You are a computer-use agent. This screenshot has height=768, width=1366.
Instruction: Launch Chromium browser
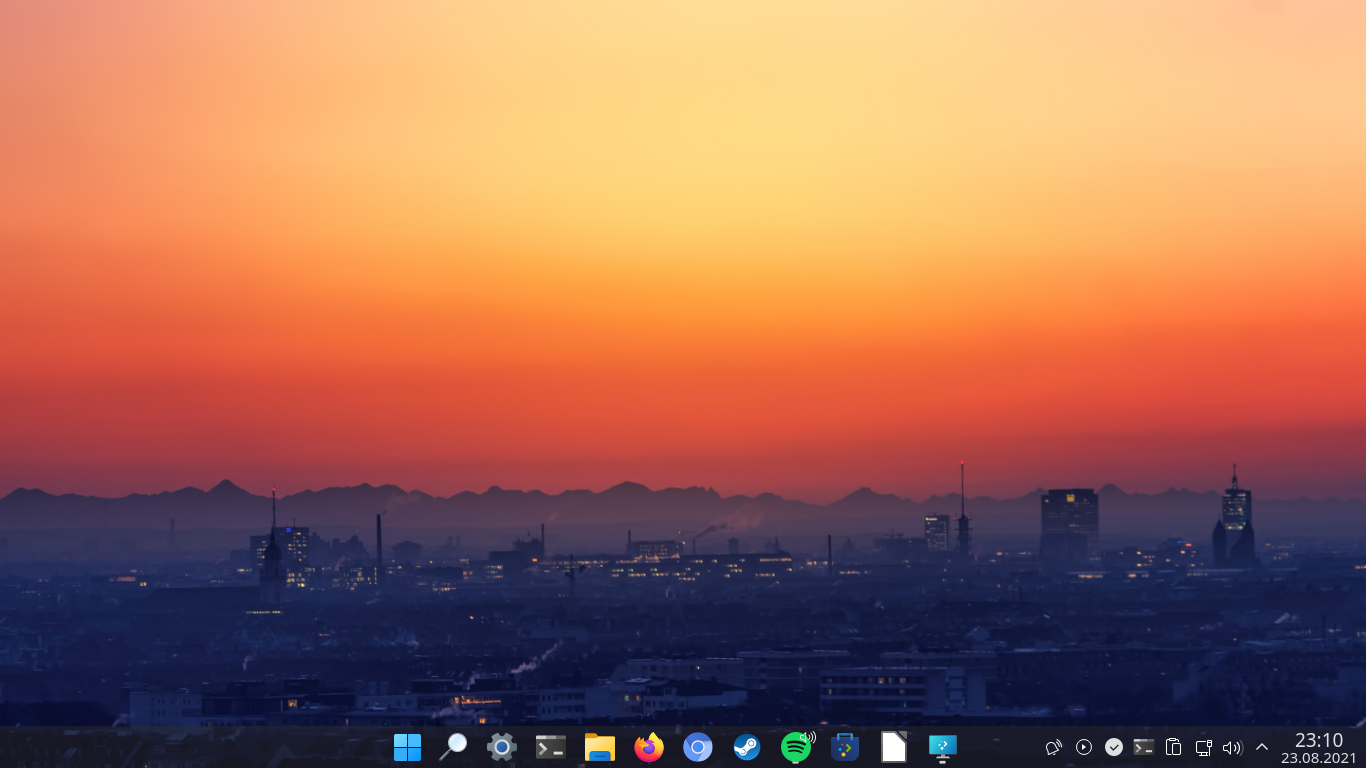[x=698, y=747]
